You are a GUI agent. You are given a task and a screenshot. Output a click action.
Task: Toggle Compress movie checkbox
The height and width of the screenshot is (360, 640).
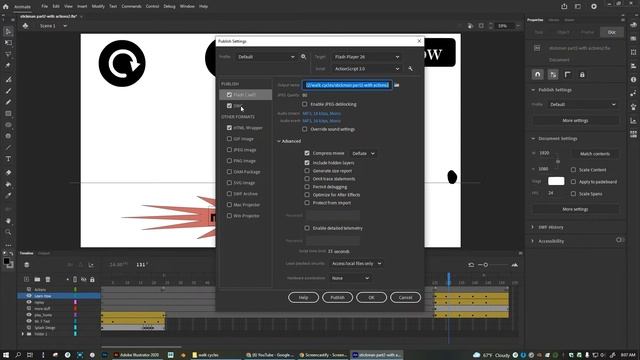[307, 153]
